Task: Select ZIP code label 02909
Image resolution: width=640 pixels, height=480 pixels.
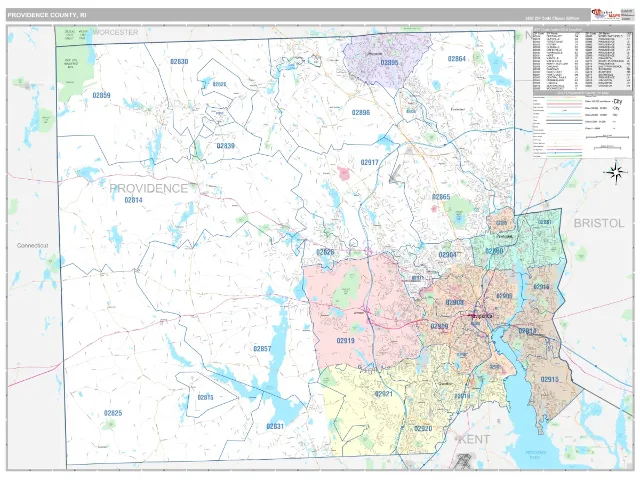Action: [439, 327]
